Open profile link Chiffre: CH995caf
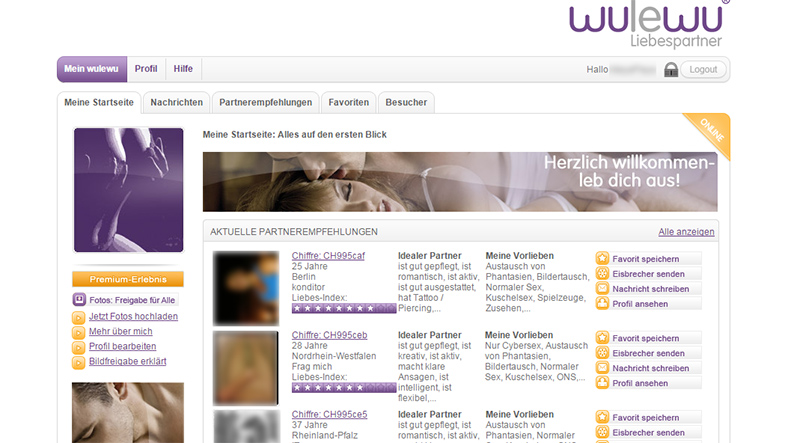 click(328, 256)
